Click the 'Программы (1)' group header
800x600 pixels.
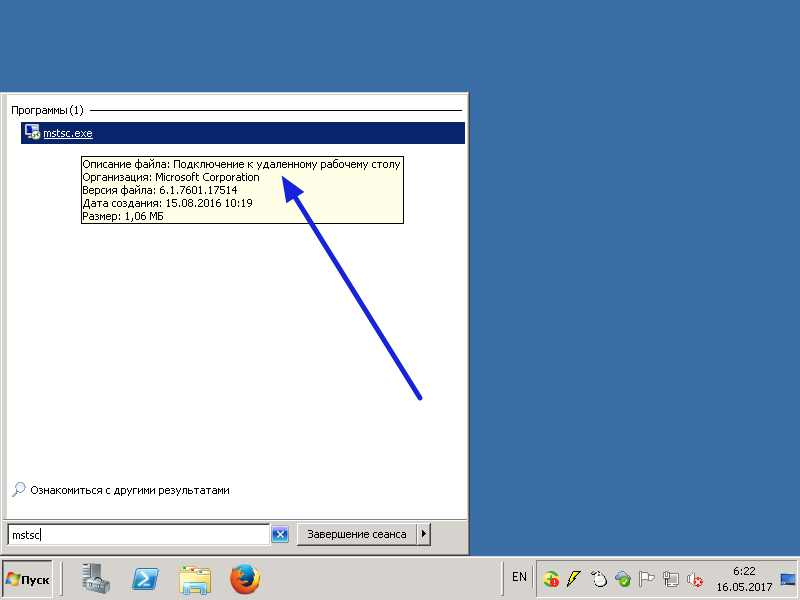[47, 110]
